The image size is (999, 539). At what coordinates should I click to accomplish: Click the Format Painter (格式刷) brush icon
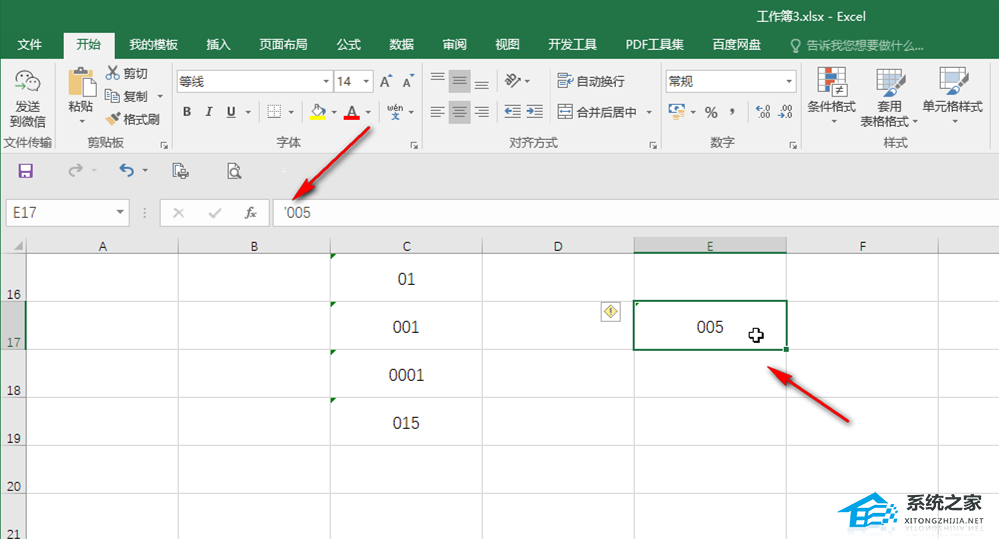click(x=113, y=119)
